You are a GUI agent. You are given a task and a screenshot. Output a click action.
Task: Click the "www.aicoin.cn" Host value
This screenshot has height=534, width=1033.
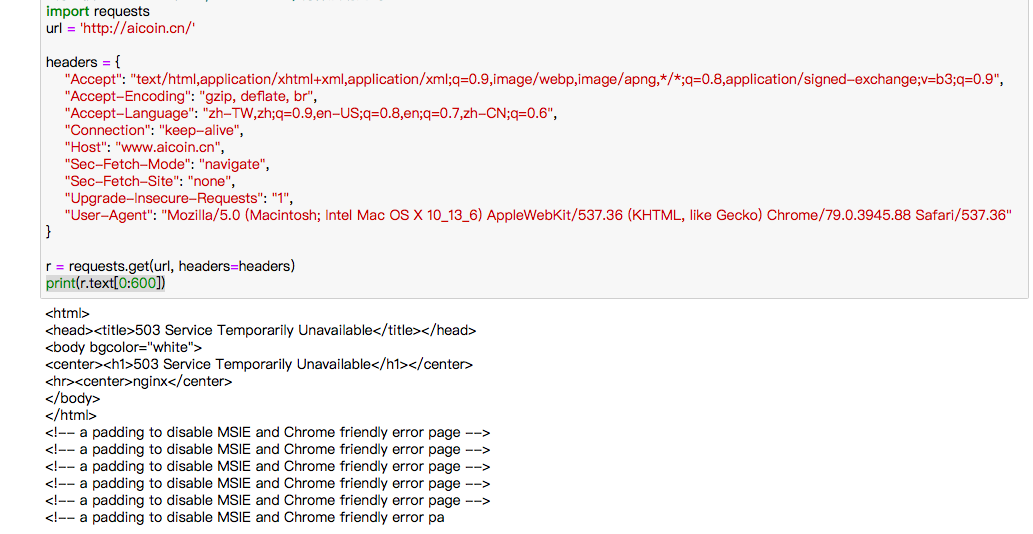(169, 147)
